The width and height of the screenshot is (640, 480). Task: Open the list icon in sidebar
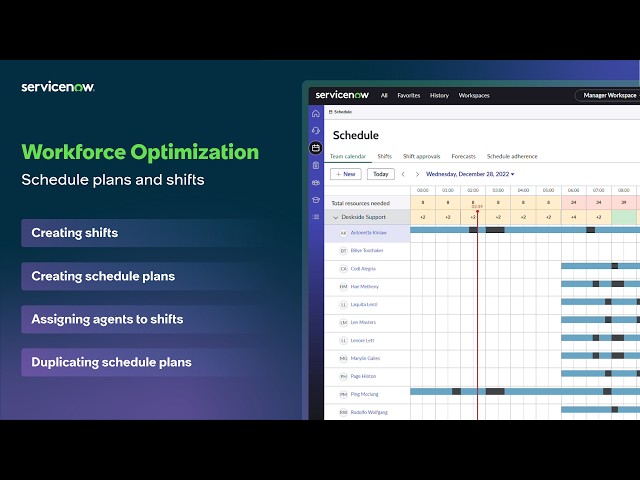316,217
